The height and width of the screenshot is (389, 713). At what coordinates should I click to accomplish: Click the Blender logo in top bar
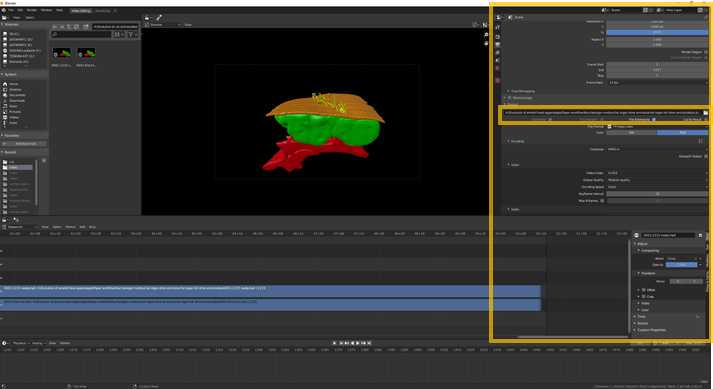click(x=4, y=10)
